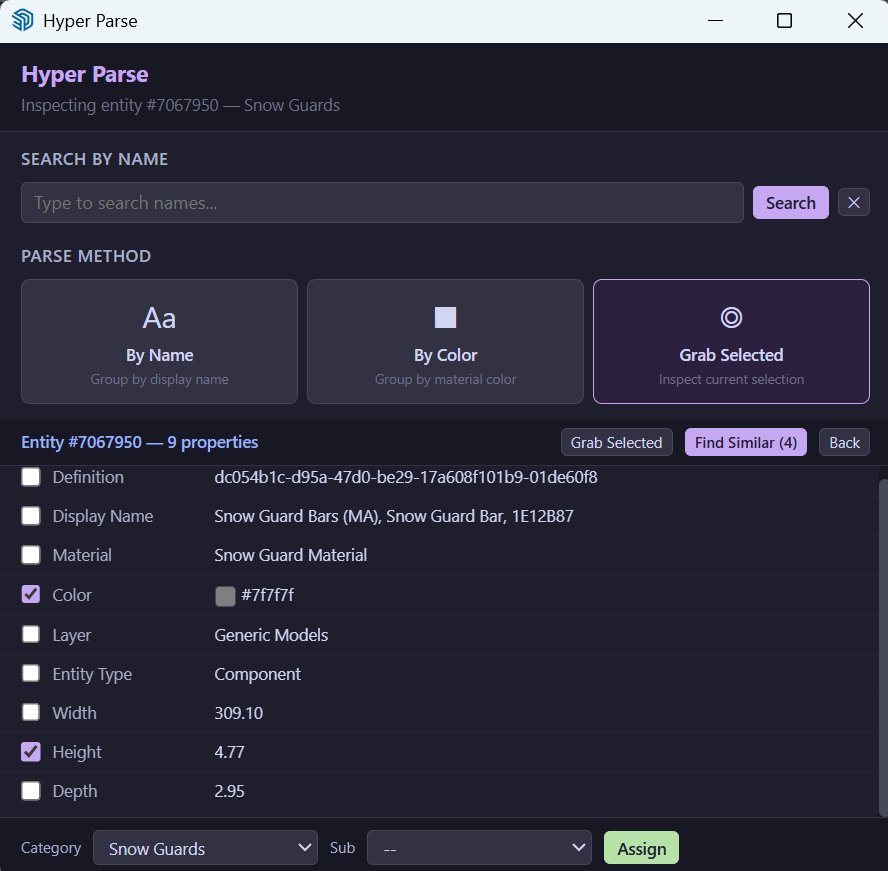Click the square icon in By Color card
This screenshot has height=871, width=888.
pyautogui.click(x=445, y=317)
